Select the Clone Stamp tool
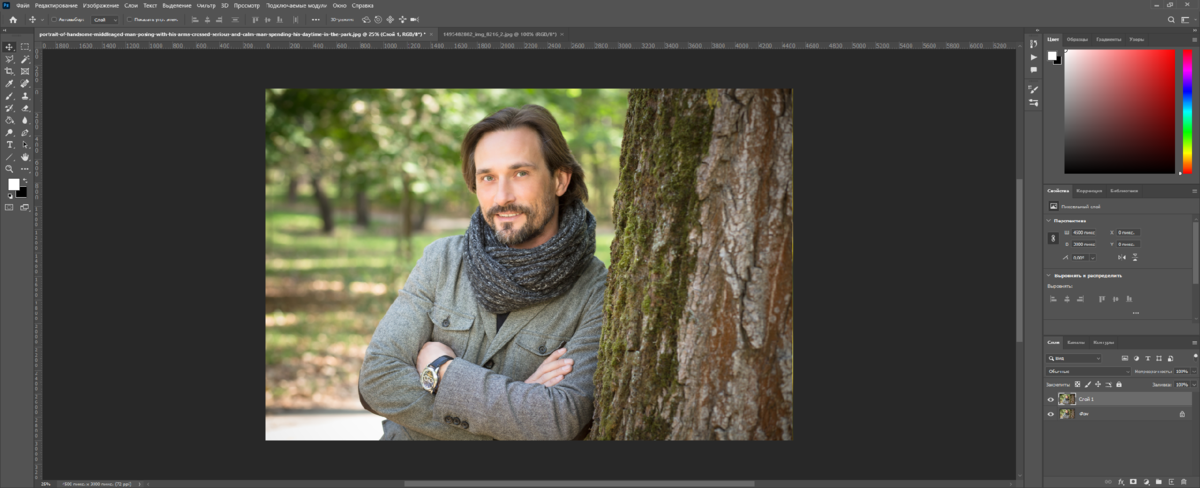Image resolution: width=1200 pixels, height=488 pixels. tap(25, 96)
